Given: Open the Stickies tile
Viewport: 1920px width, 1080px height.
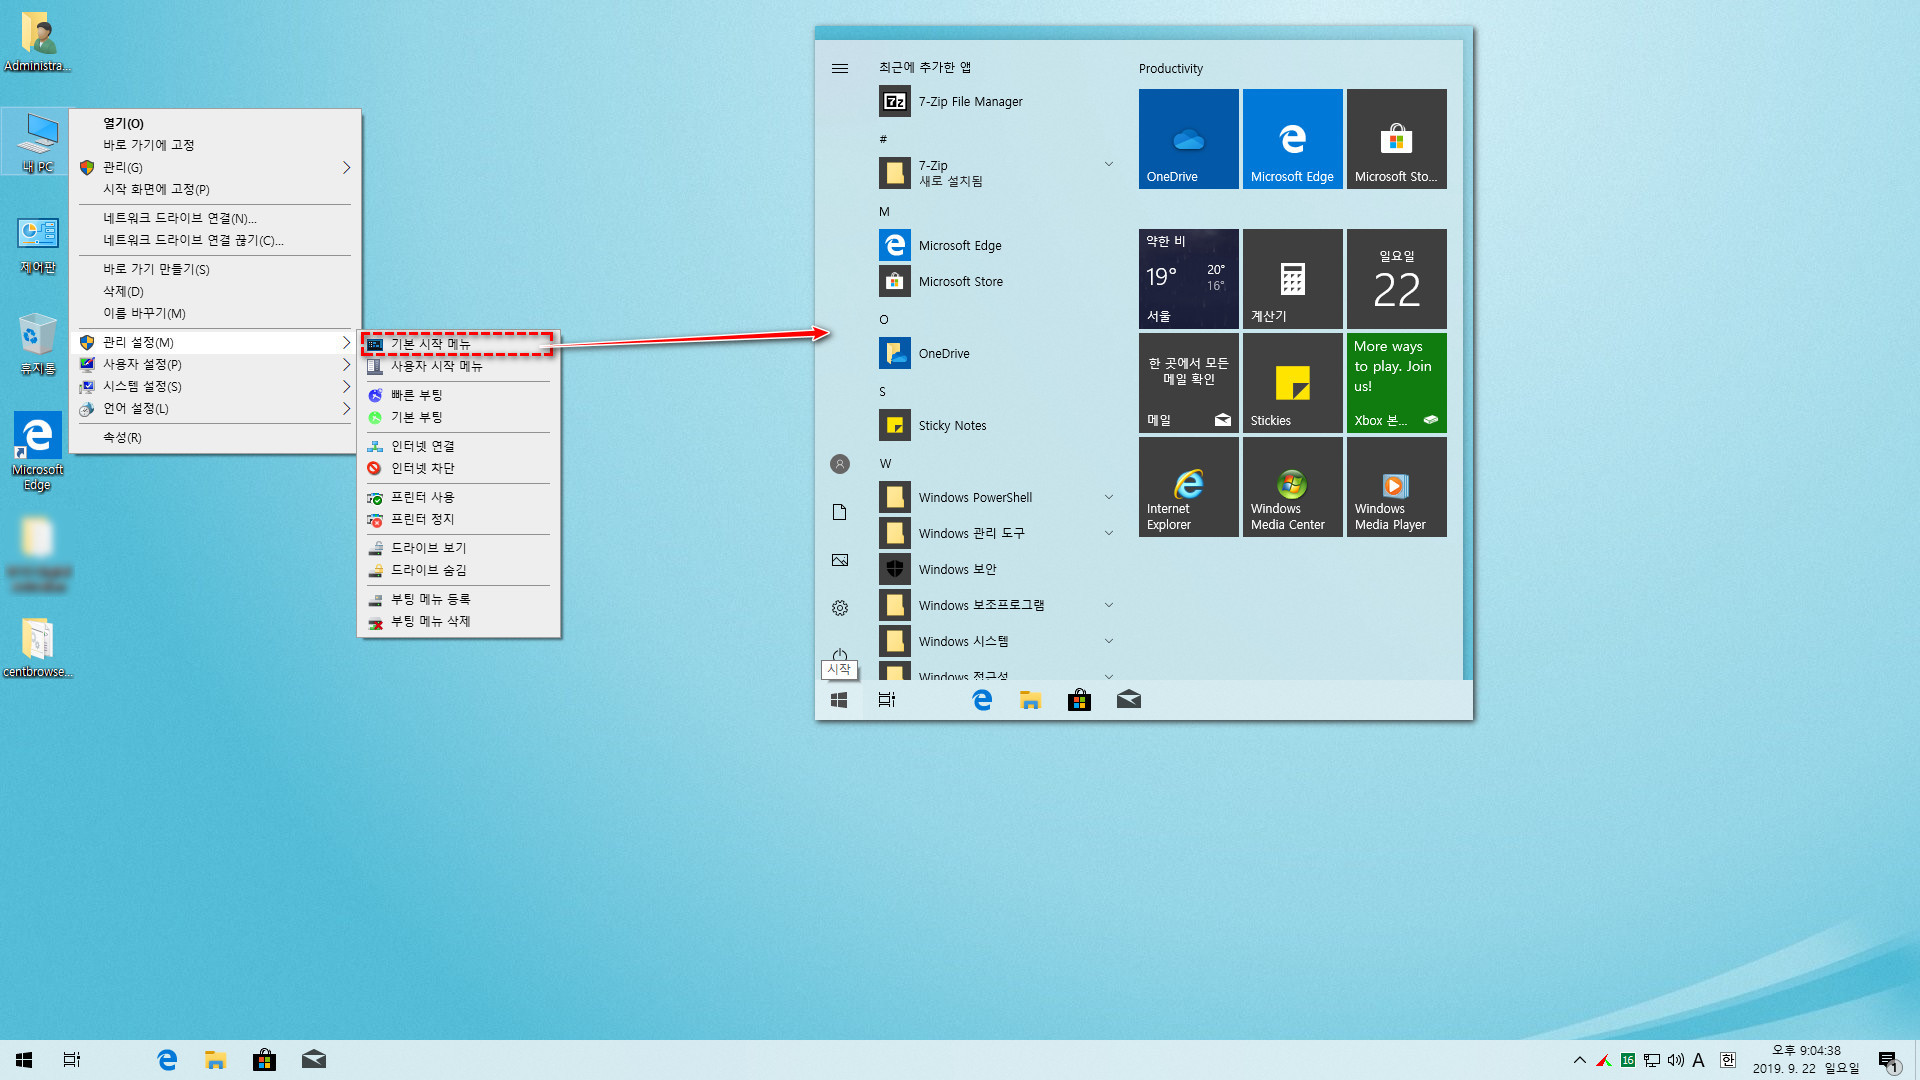Looking at the screenshot, I should tap(1292, 382).
